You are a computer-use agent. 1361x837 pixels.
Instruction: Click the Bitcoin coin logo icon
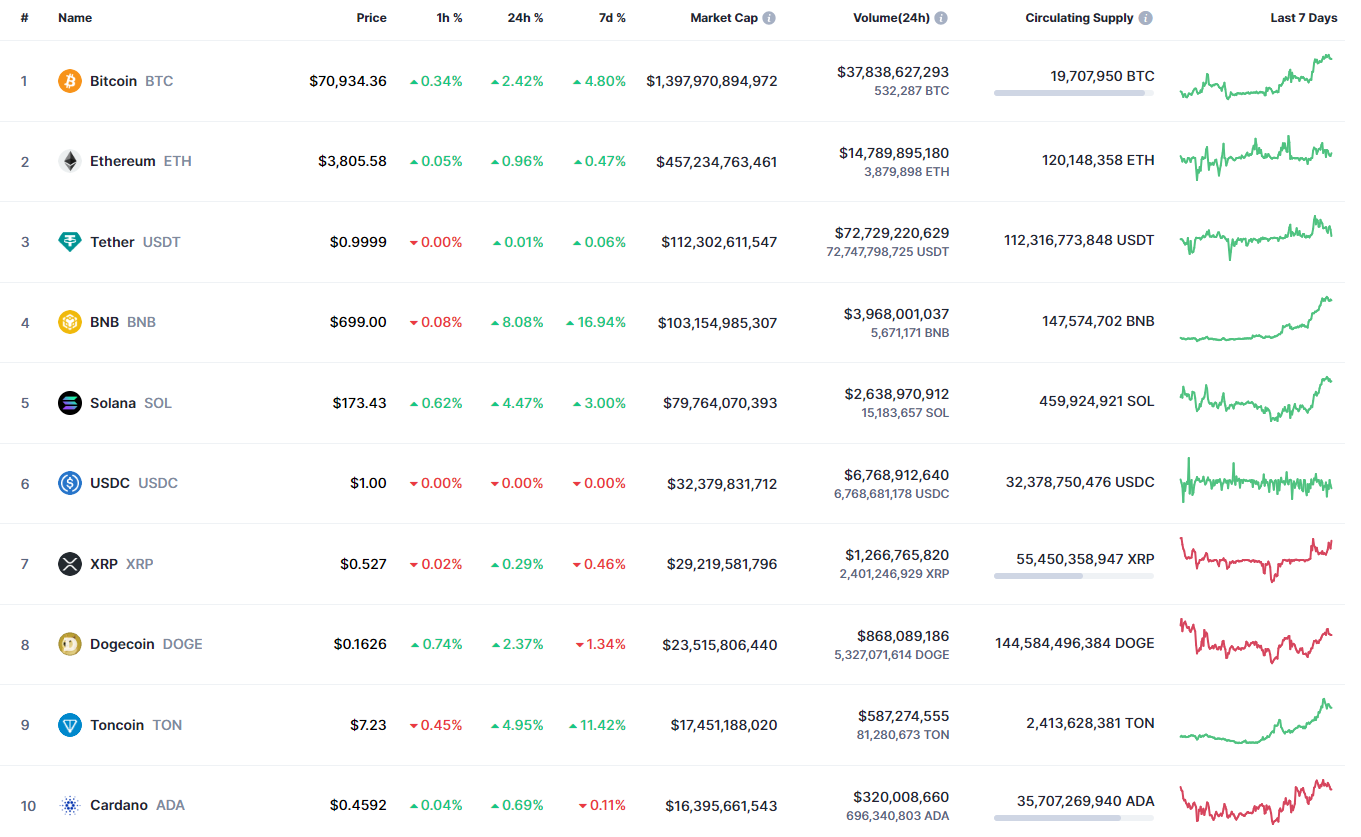click(69, 81)
